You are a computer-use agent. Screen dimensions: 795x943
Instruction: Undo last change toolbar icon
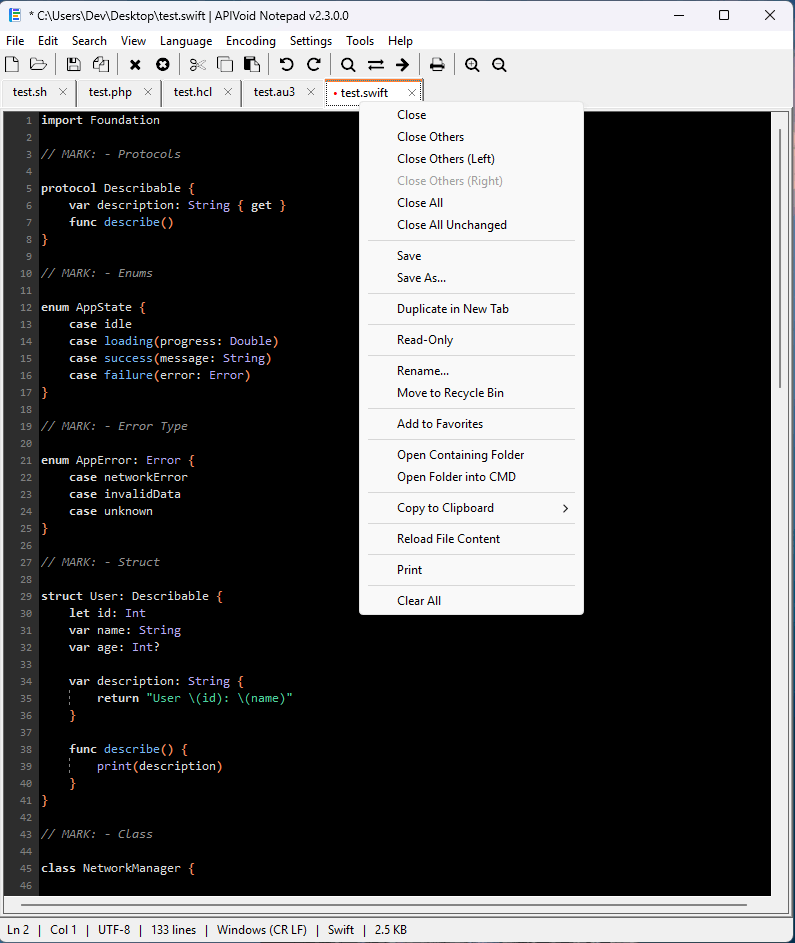pos(286,64)
